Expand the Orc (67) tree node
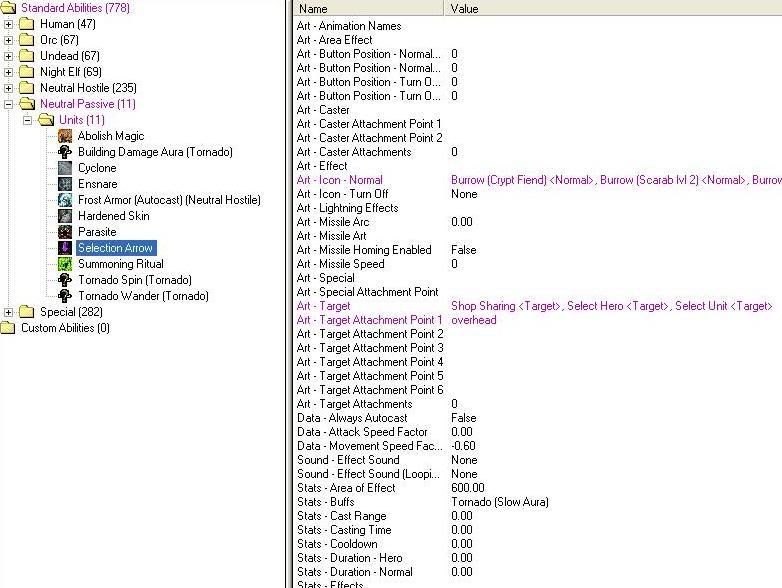Viewport: 782px width, 588px height. click(8, 40)
